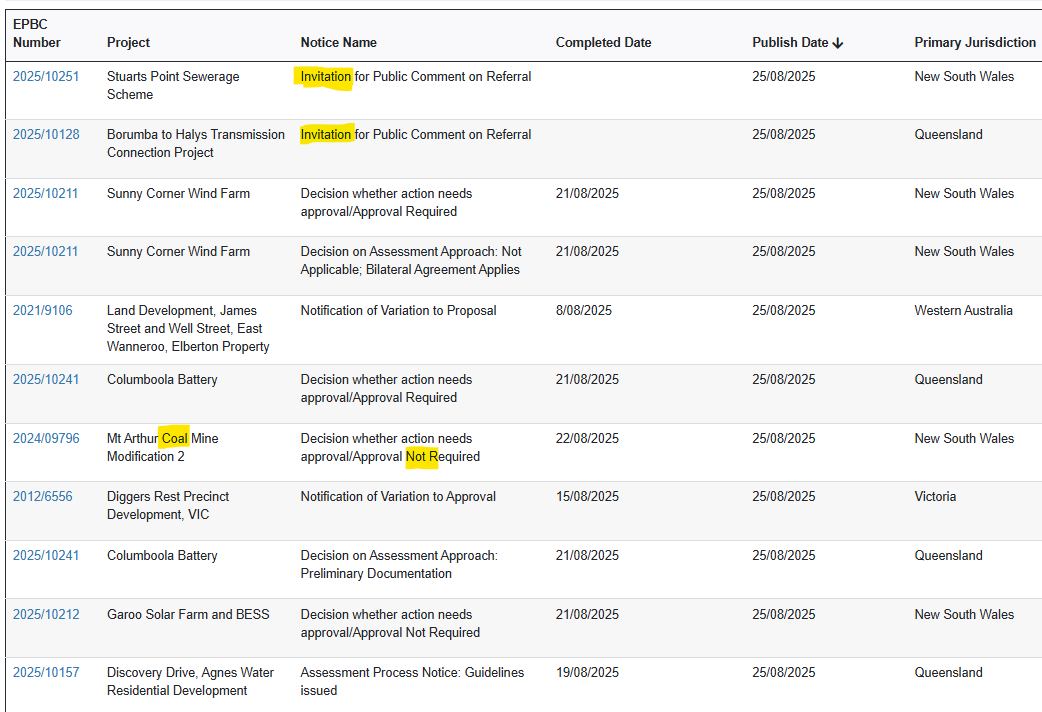Click the Garoo Solar Farm and BESS text
The height and width of the screenshot is (712, 1042).
[188, 614]
